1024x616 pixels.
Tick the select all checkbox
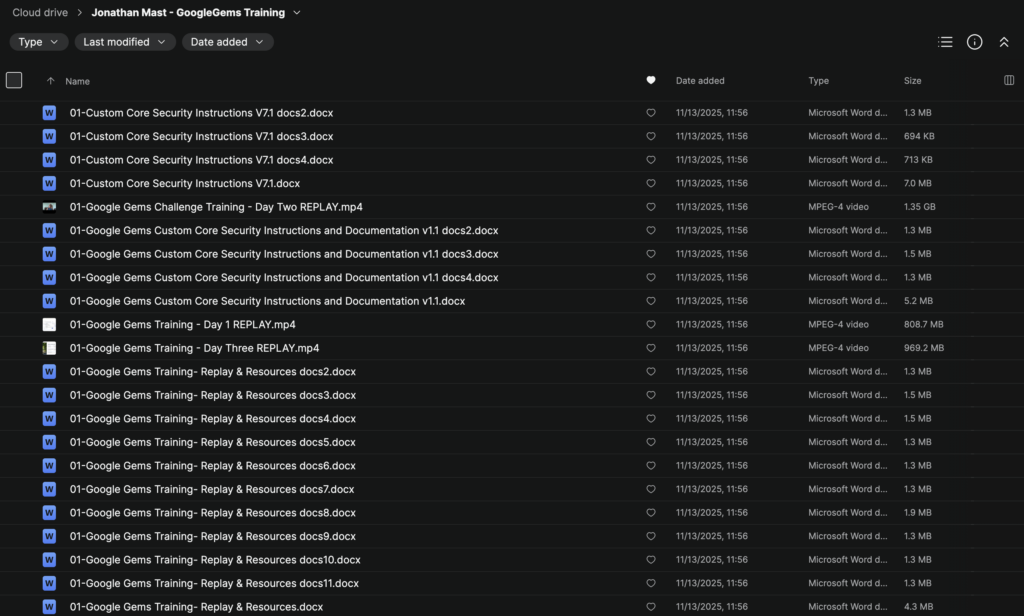coord(14,81)
